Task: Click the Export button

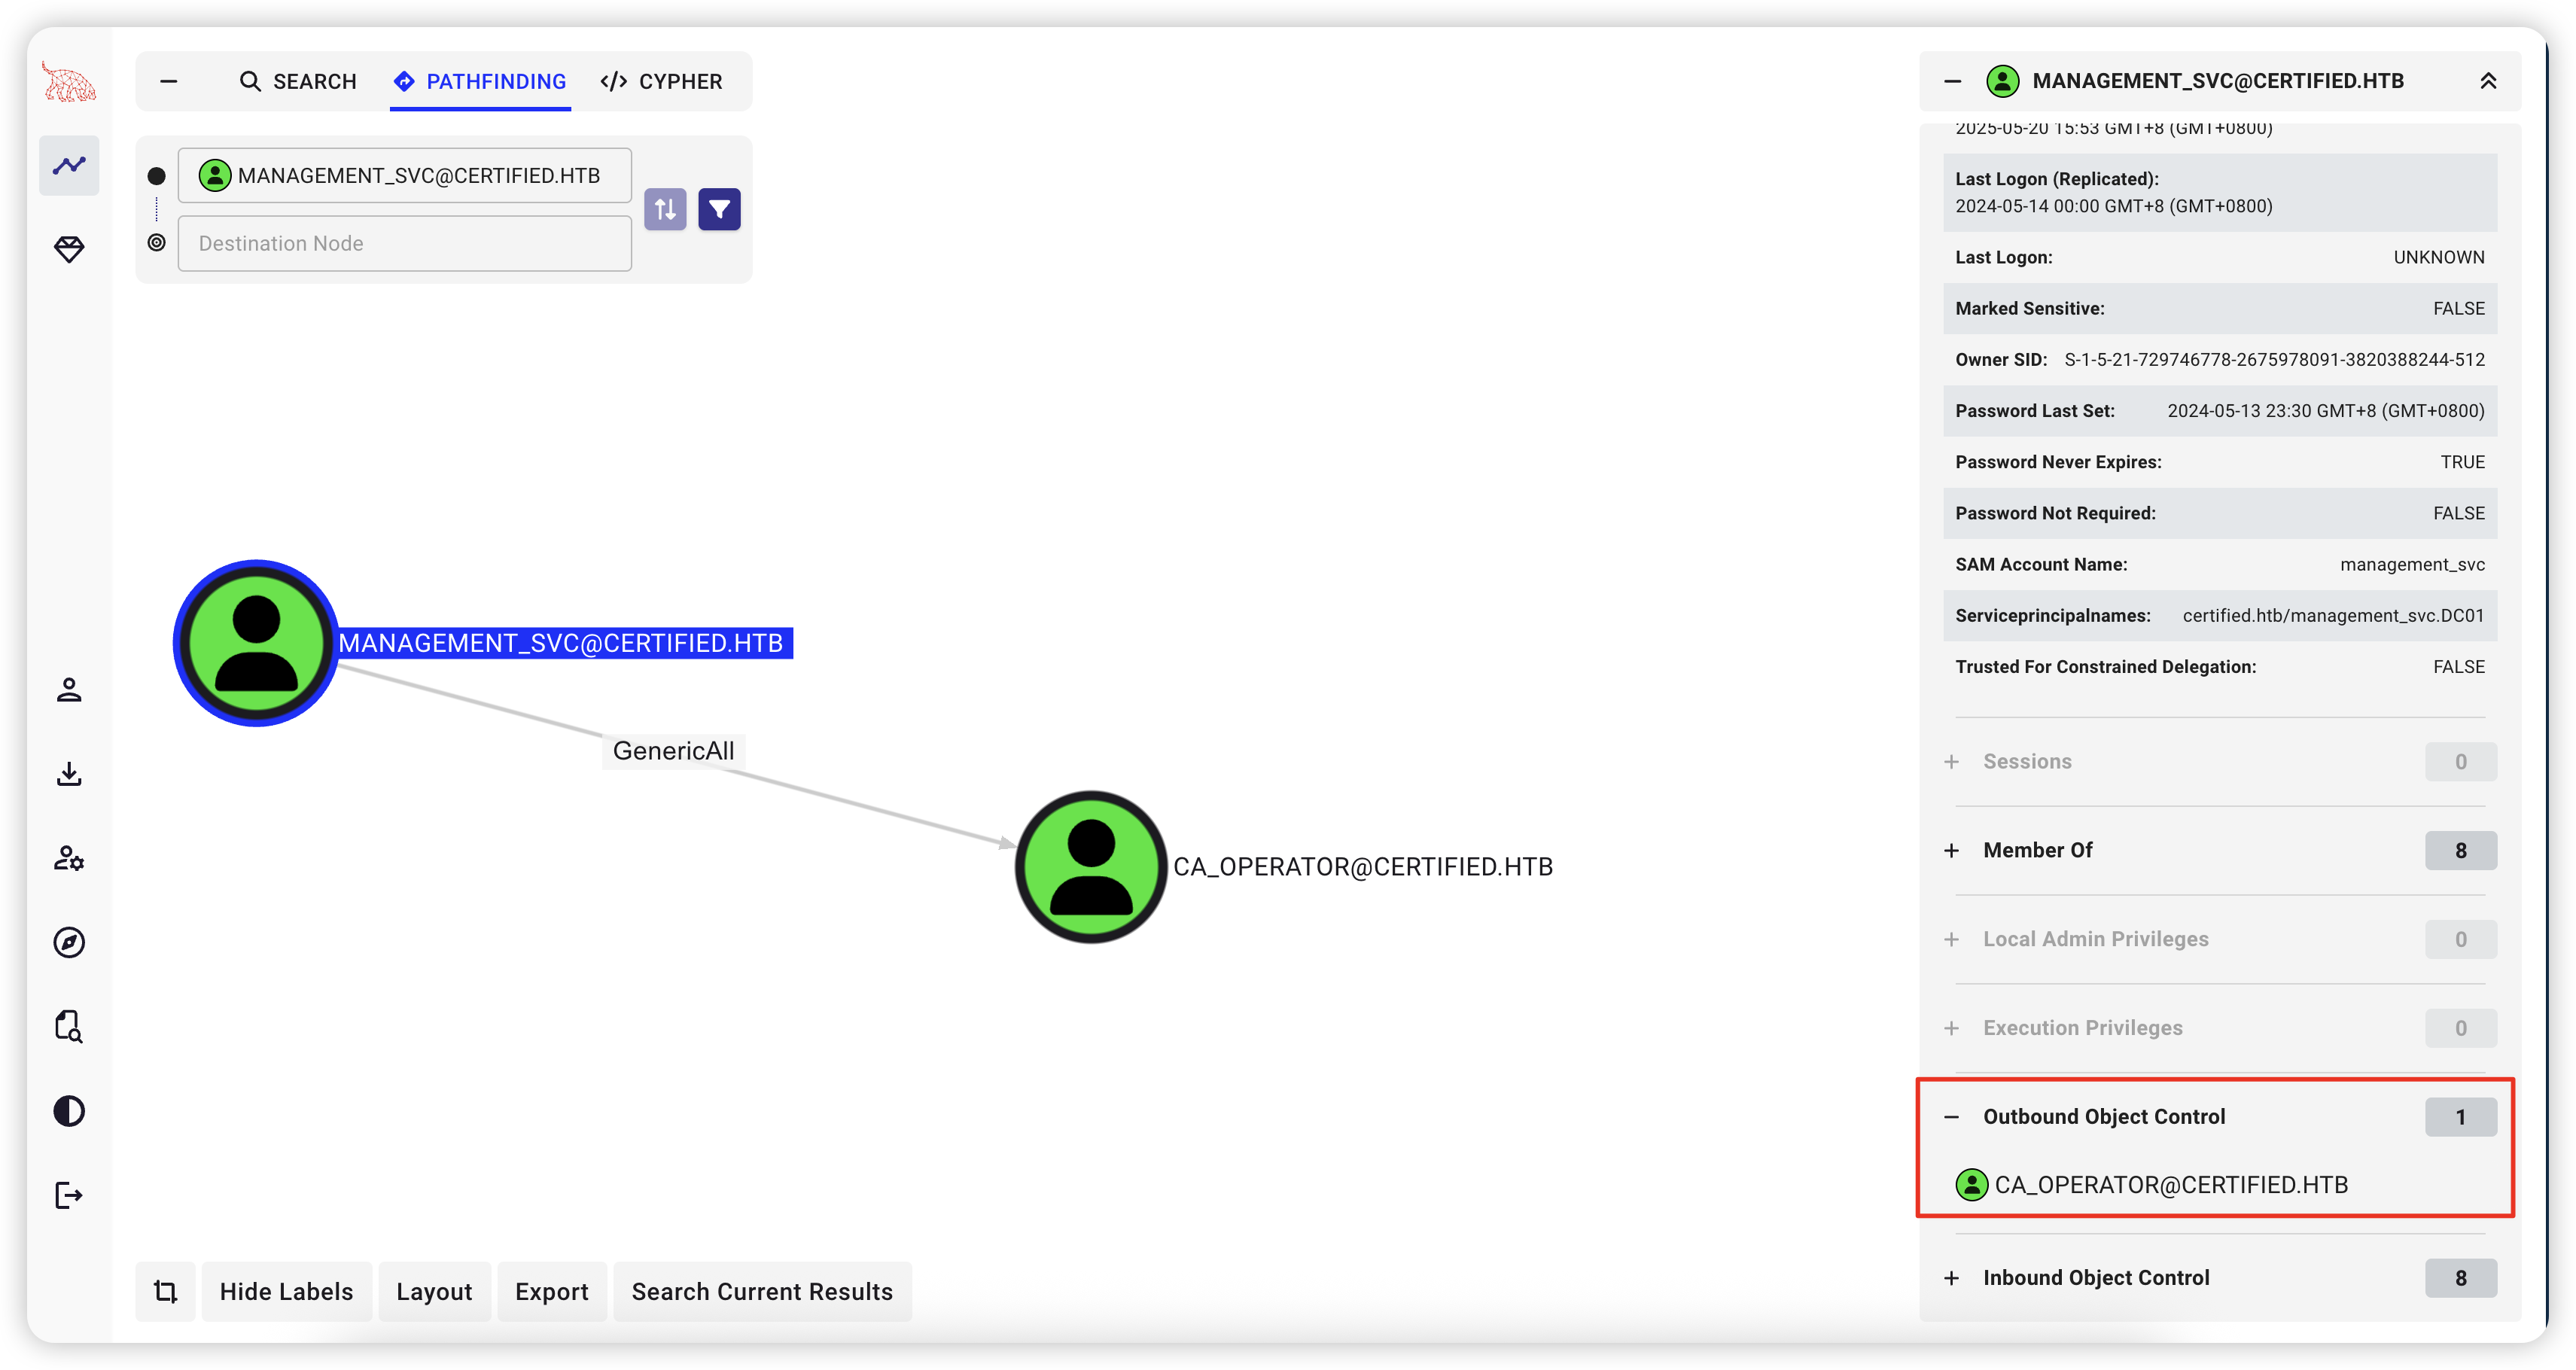Action: click(551, 1291)
